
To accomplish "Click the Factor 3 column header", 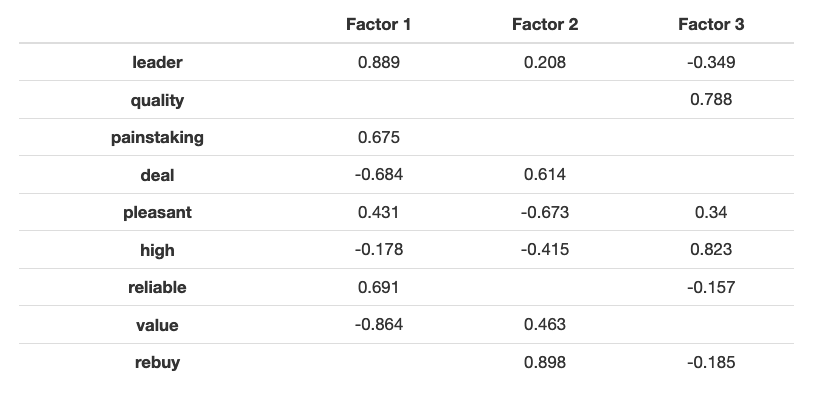I will coord(711,24).
